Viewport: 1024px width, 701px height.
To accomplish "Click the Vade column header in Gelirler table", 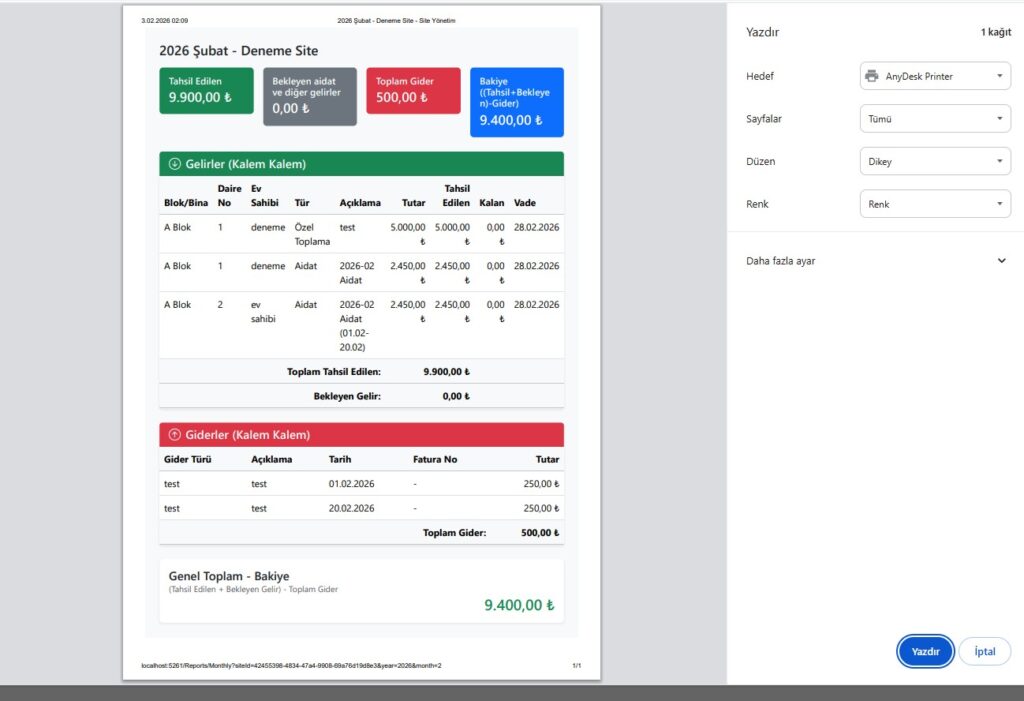I will point(525,203).
